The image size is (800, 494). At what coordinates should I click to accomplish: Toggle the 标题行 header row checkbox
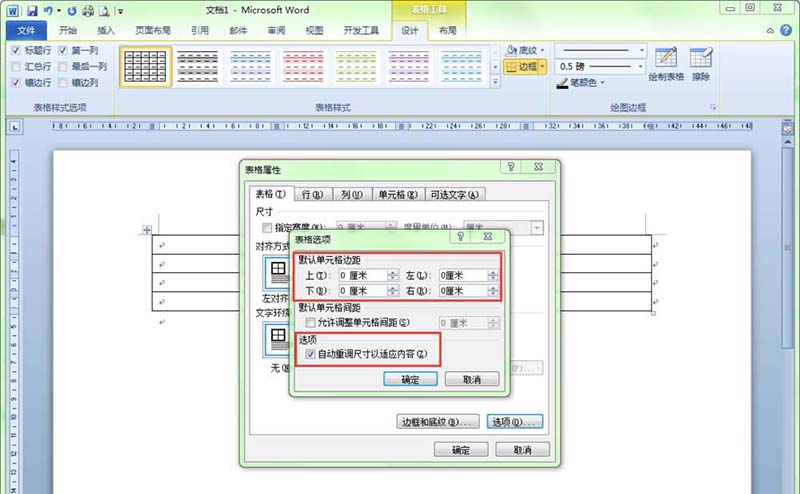pyautogui.click(x=16, y=50)
